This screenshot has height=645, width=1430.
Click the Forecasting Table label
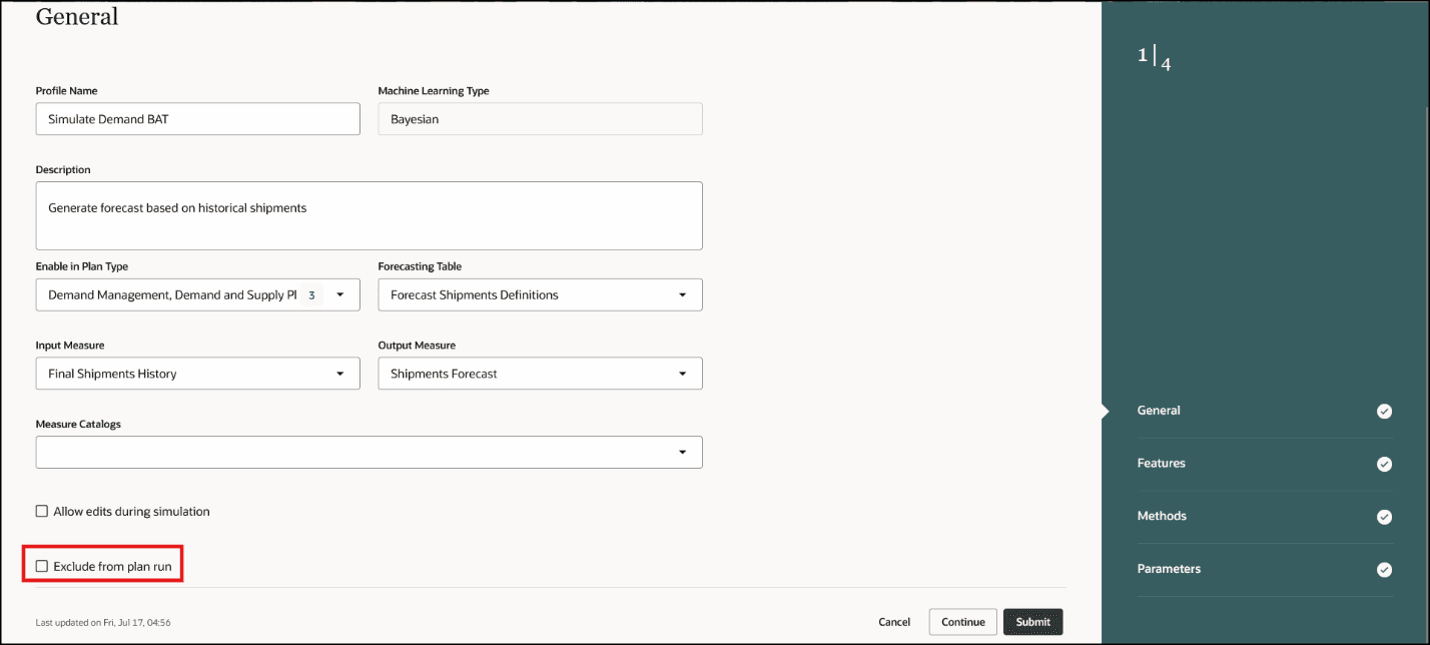[x=420, y=267]
